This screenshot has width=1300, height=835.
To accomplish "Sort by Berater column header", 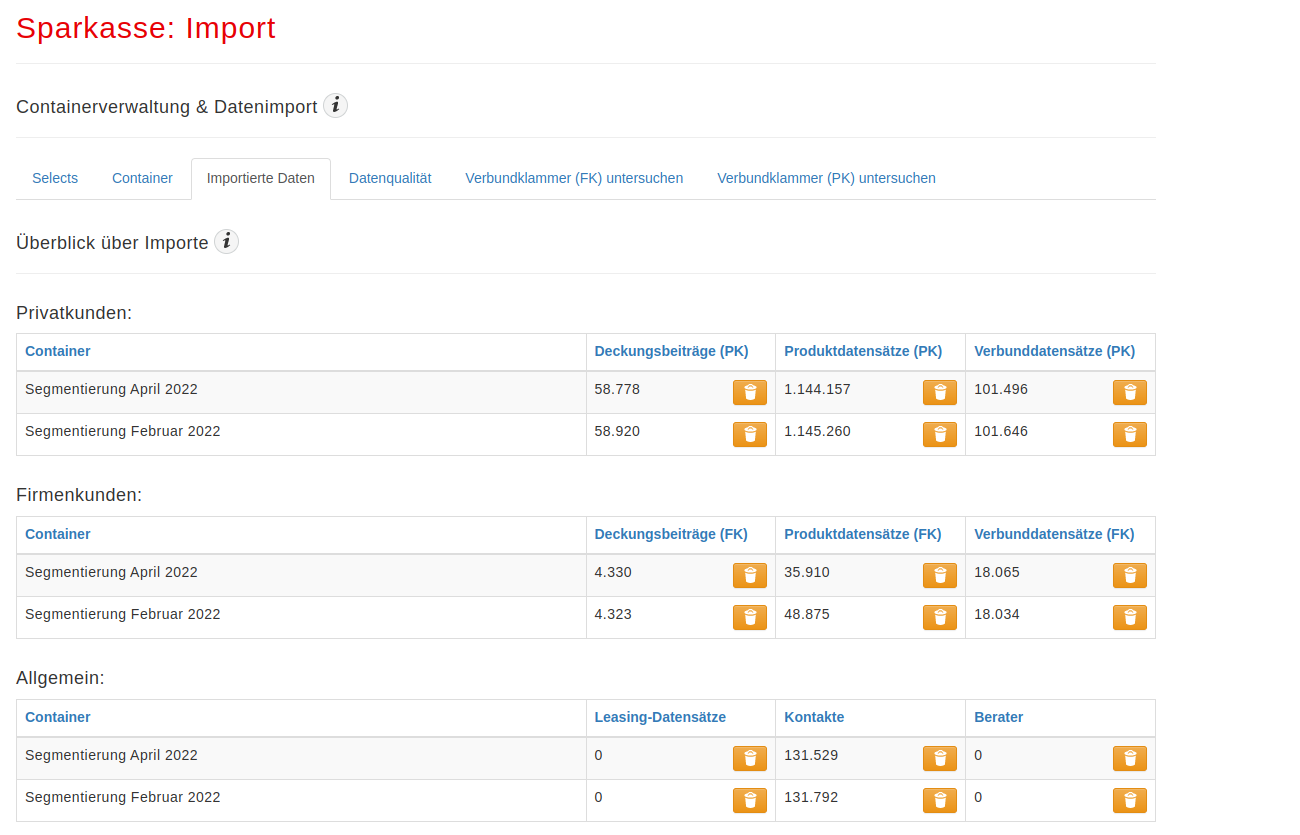I will (998, 717).
